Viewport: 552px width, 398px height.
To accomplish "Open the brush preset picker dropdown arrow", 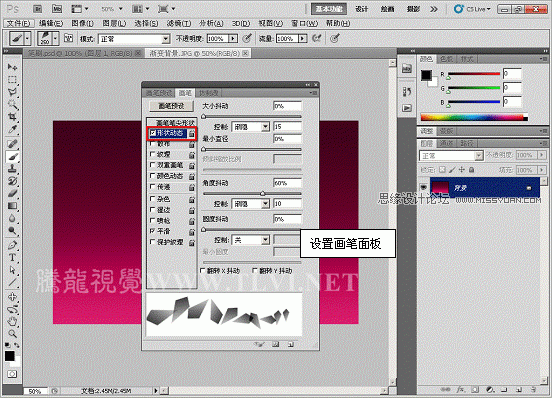I will pyautogui.click(x=56, y=38).
